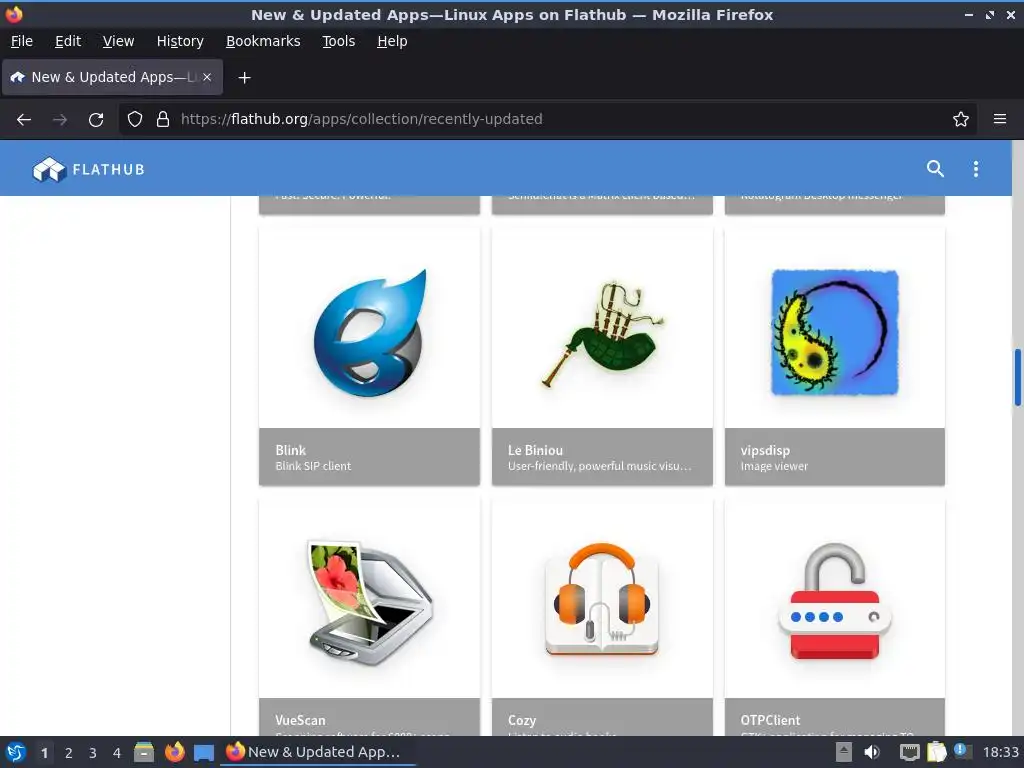
Task: Click the browser forward arrow
Action: pos(59,119)
